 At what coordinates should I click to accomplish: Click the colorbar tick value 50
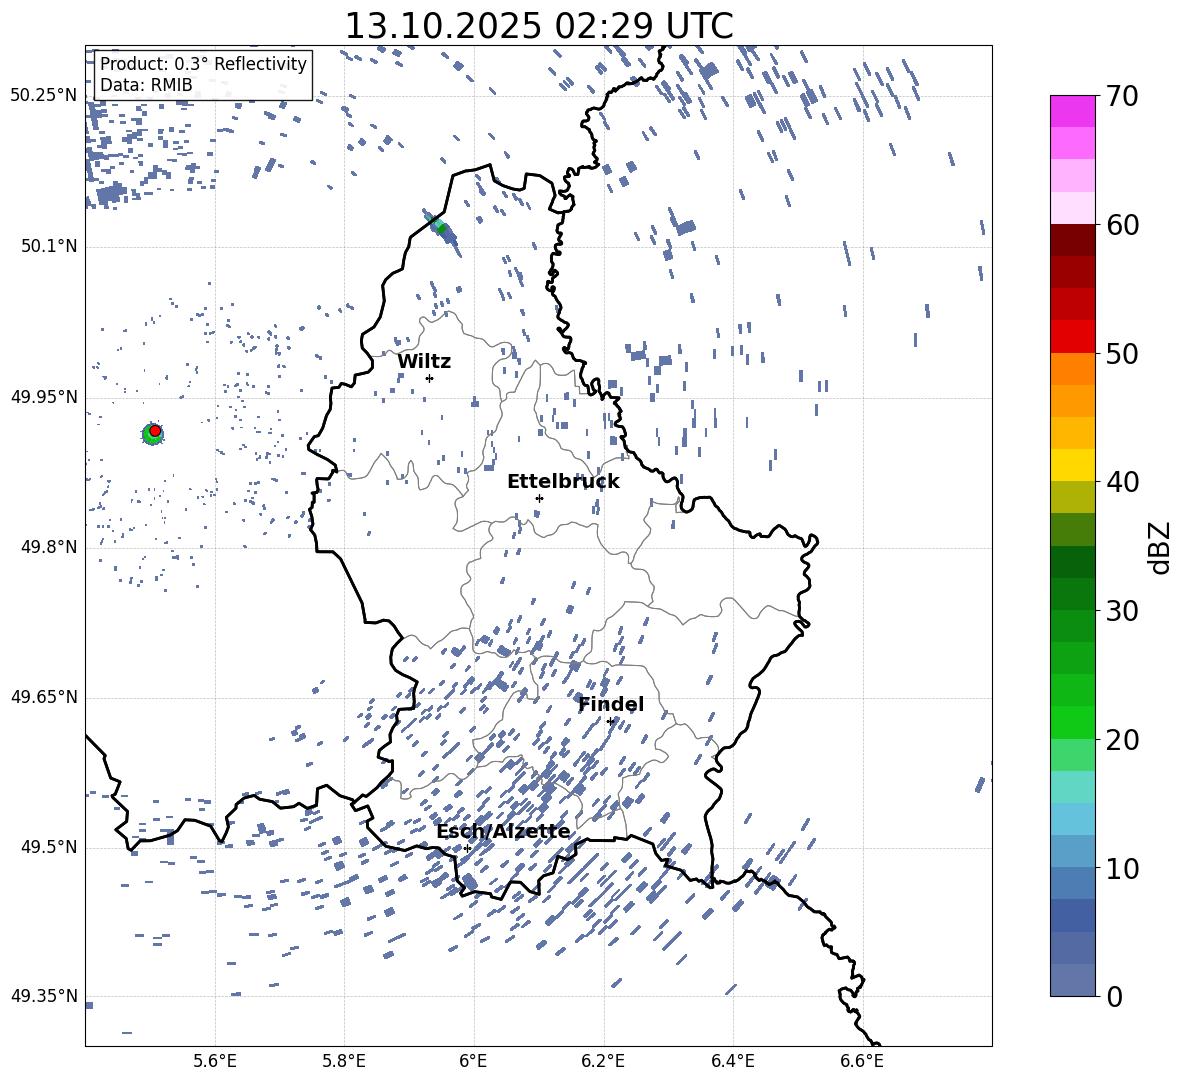tap(1122, 354)
